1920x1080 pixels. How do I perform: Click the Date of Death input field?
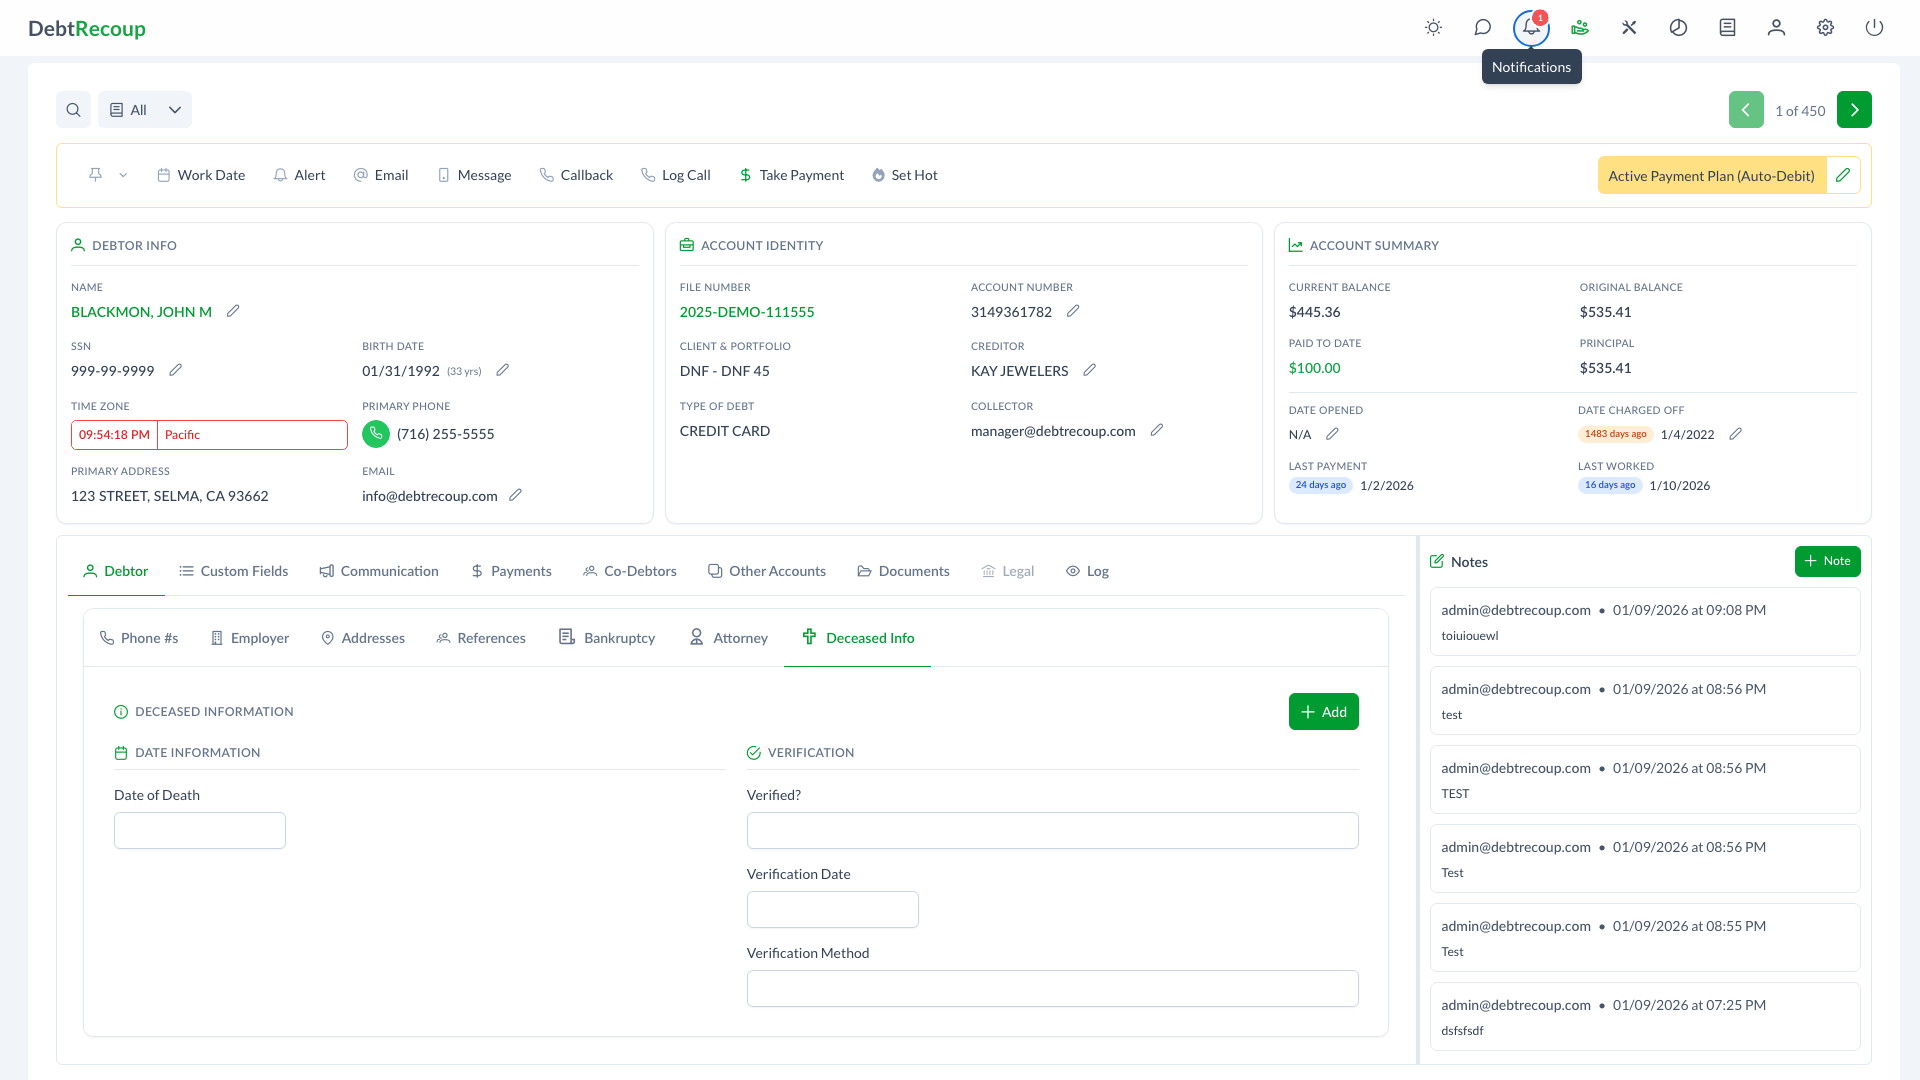(200, 831)
